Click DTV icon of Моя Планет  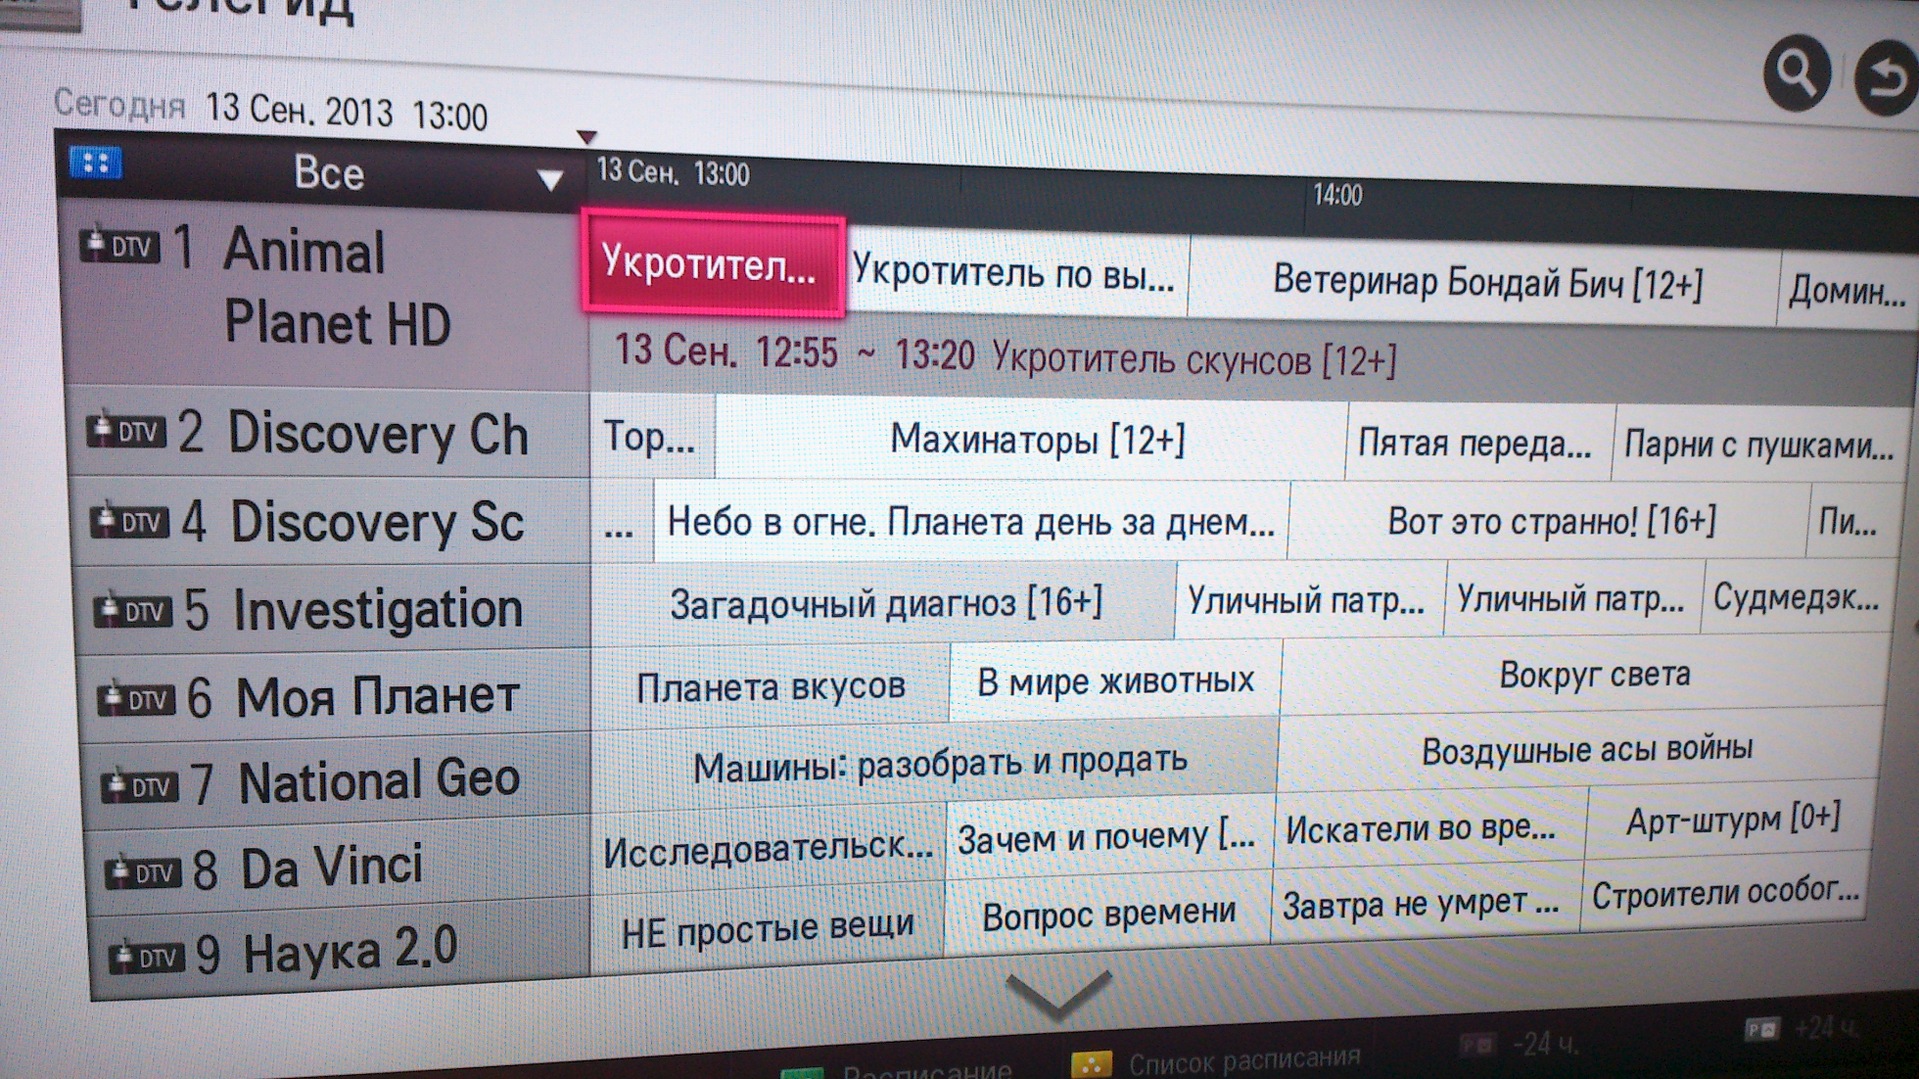tap(136, 699)
